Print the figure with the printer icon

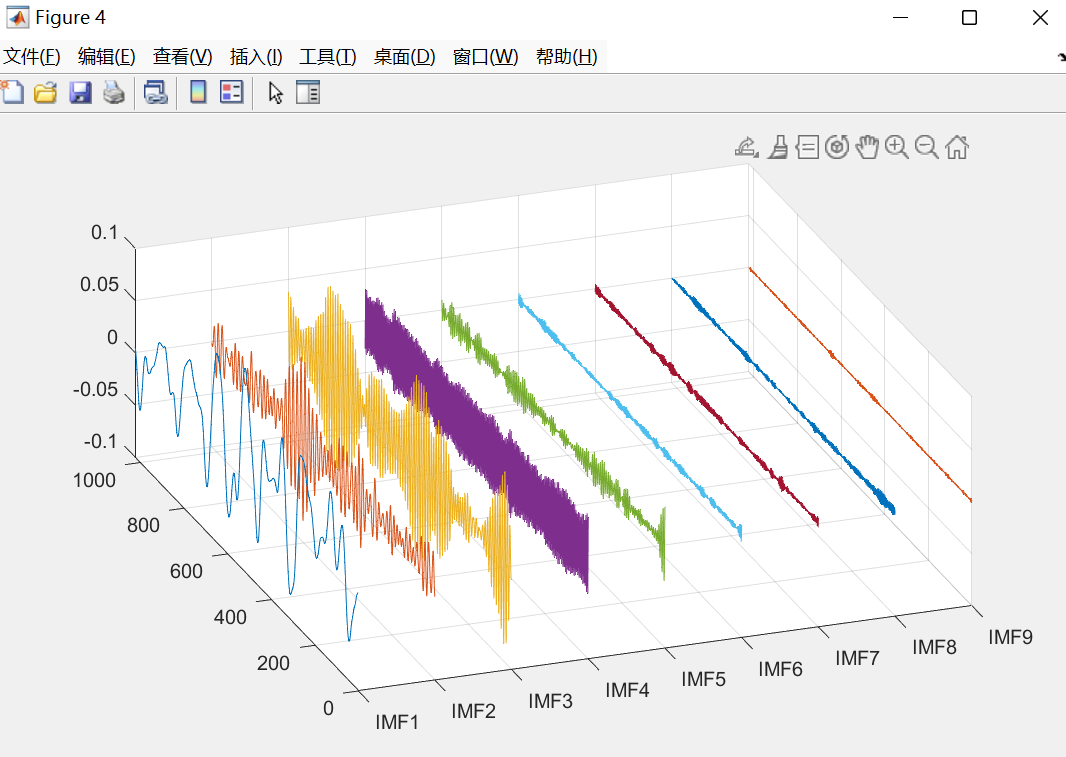click(x=114, y=93)
